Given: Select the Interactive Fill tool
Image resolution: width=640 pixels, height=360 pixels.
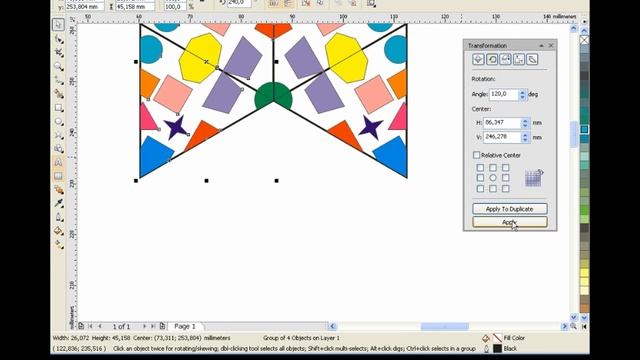Looking at the screenshot, I should 59,244.
